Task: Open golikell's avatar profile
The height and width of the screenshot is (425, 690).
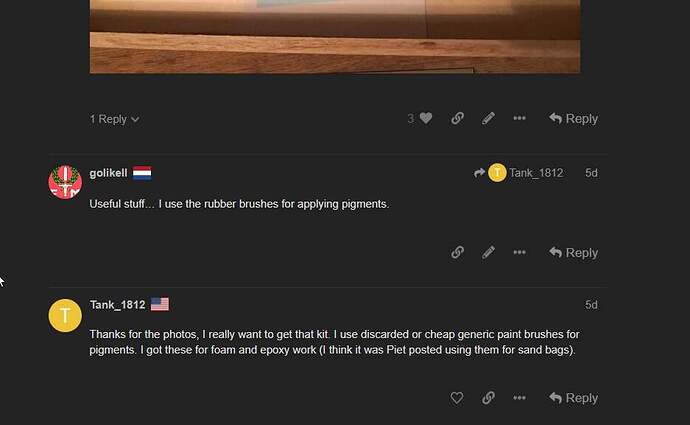Action: click(65, 182)
